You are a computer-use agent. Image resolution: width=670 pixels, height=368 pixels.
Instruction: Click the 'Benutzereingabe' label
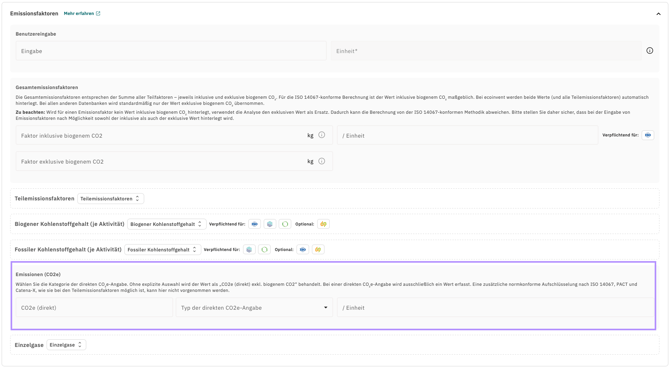[x=36, y=34]
